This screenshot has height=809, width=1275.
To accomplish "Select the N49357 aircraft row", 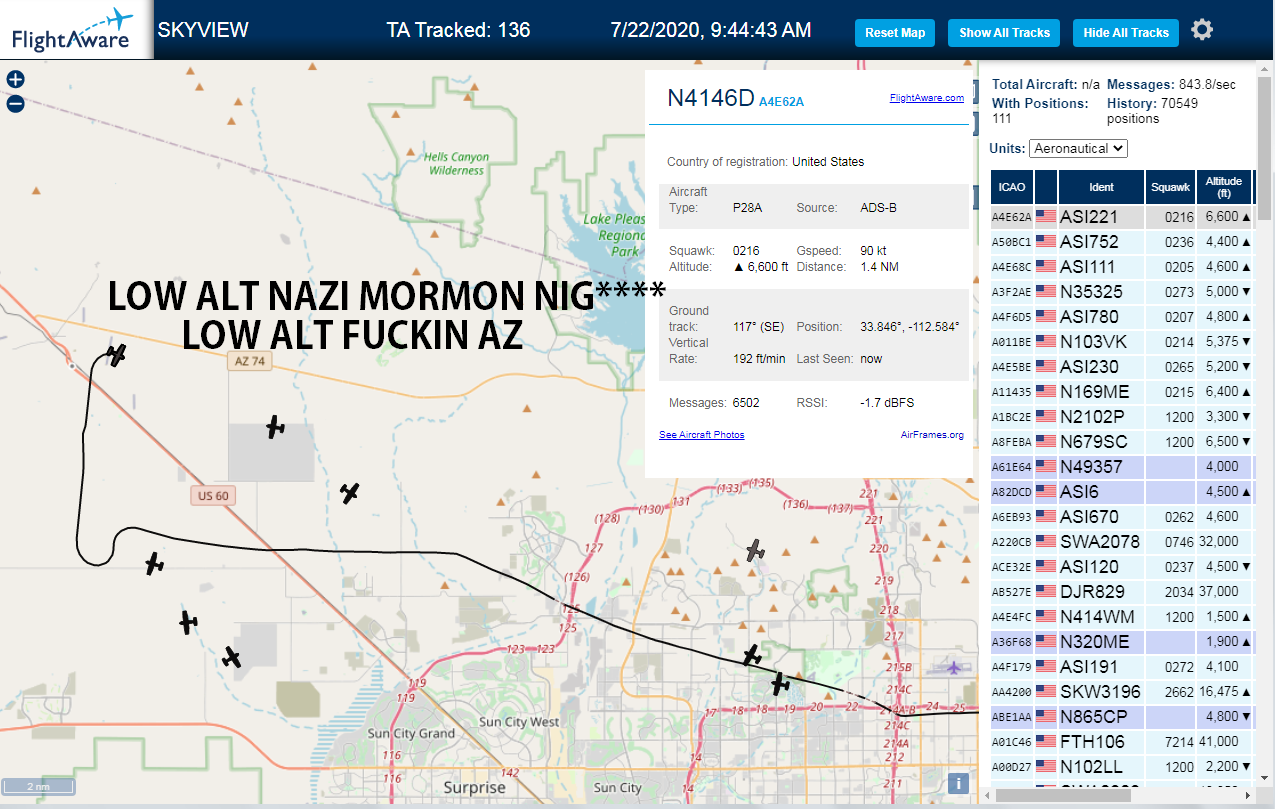I will (1121, 466).
